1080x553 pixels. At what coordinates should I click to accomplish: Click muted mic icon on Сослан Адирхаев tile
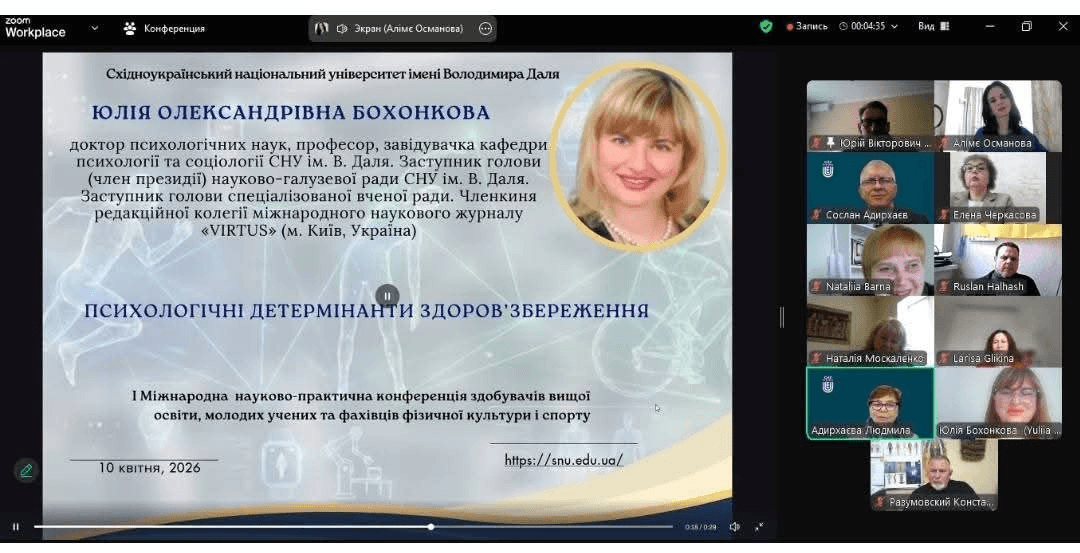817,215
